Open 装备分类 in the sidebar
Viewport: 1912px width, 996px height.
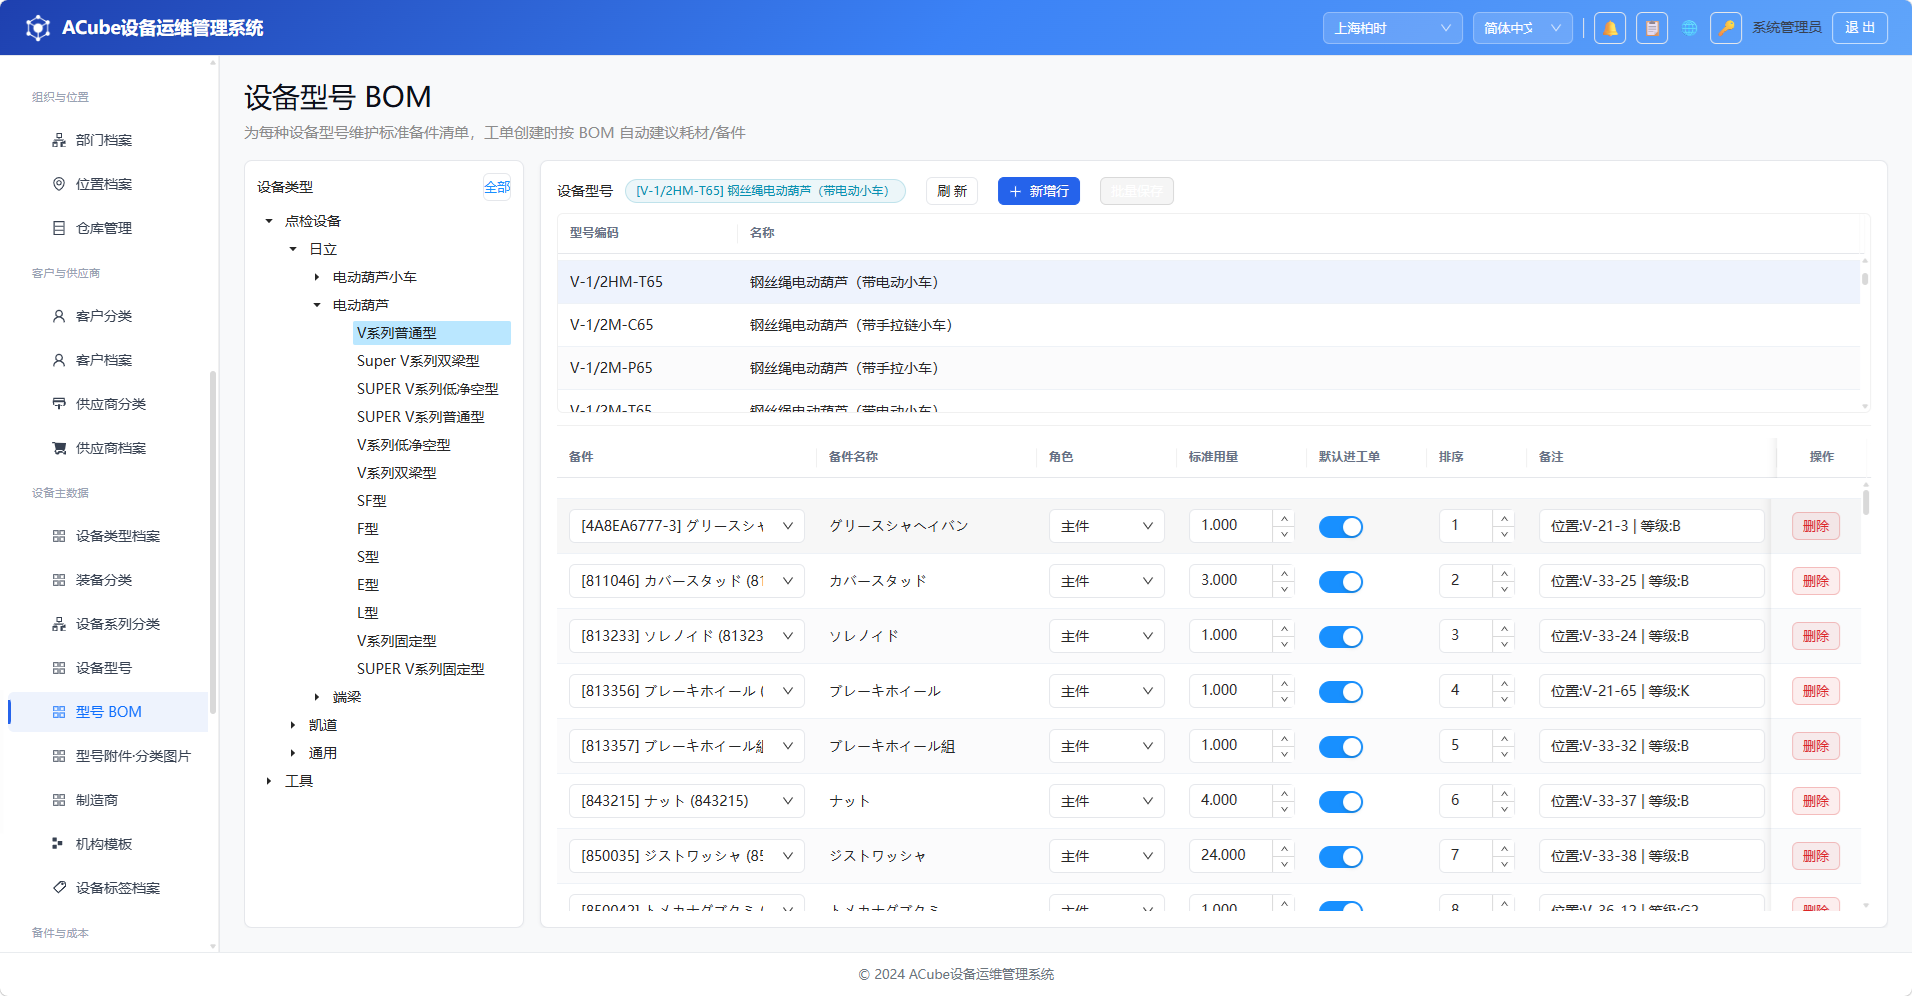(x=108, y=580)
